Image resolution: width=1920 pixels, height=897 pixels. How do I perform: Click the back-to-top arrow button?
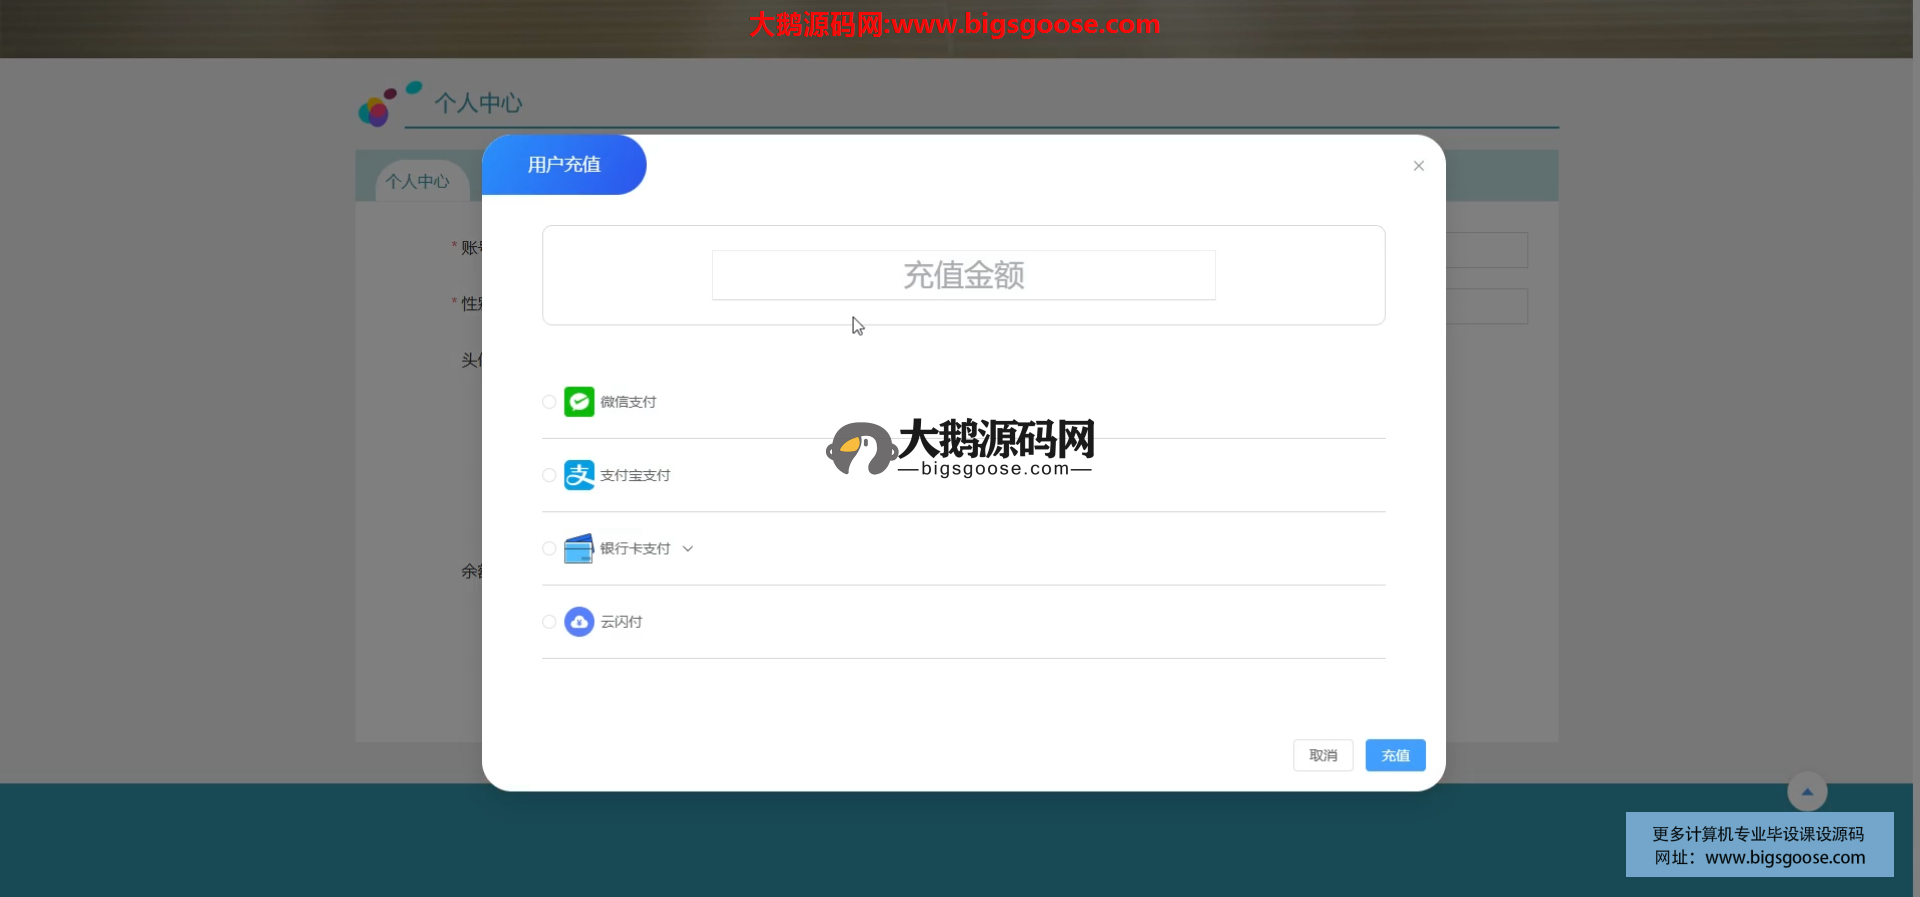[x=1807, y=792]
